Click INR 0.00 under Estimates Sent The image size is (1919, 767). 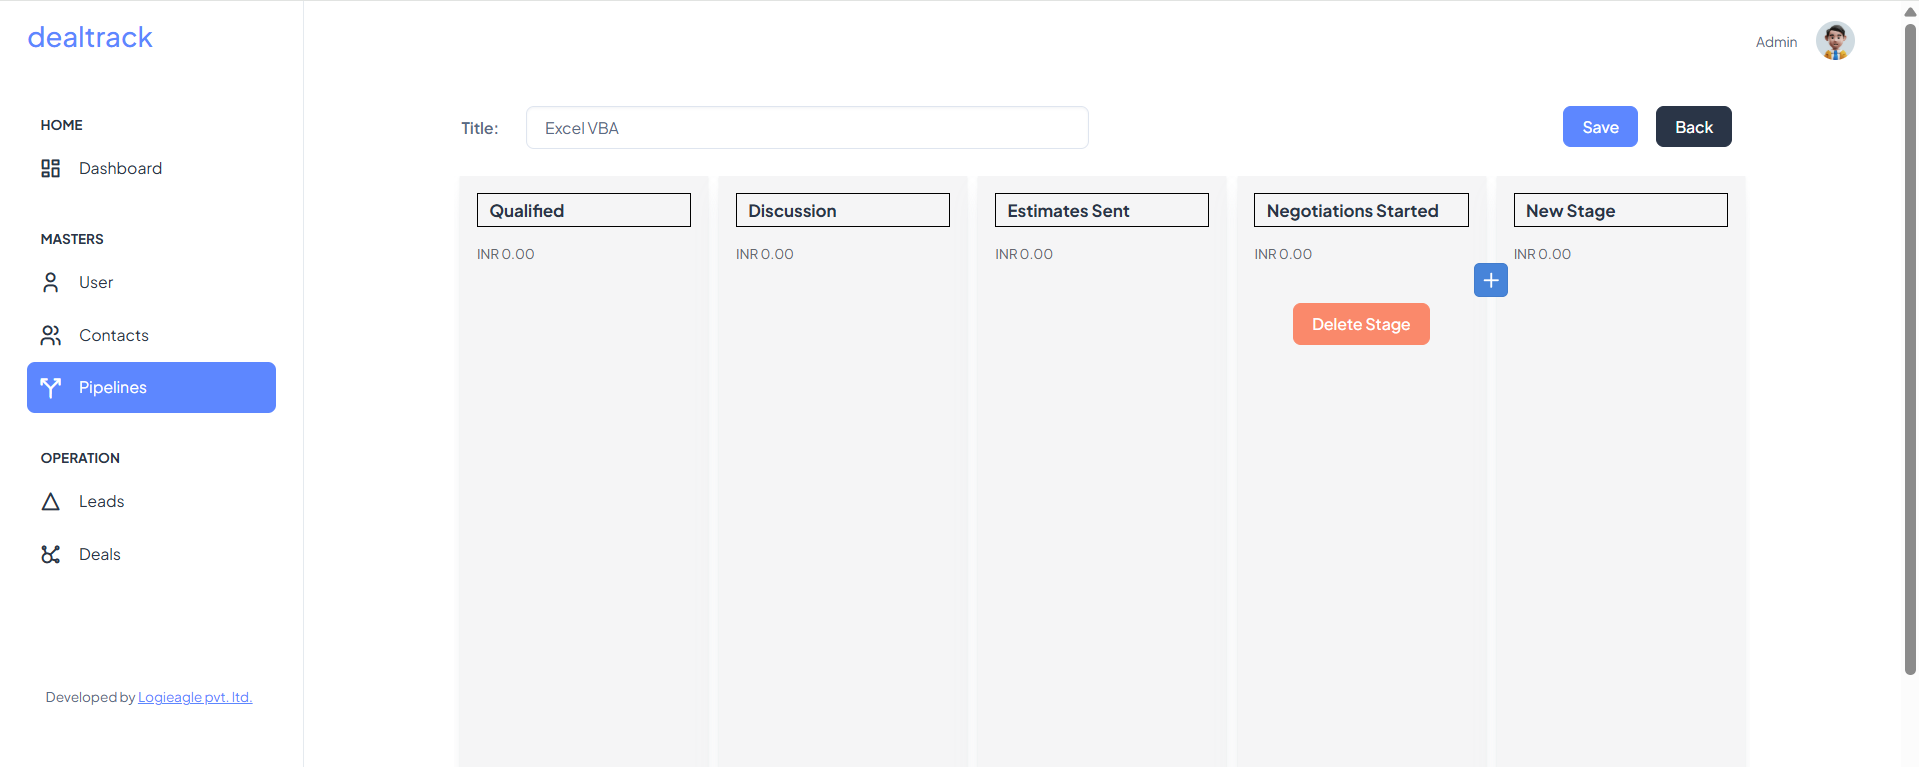(1024, 254)
